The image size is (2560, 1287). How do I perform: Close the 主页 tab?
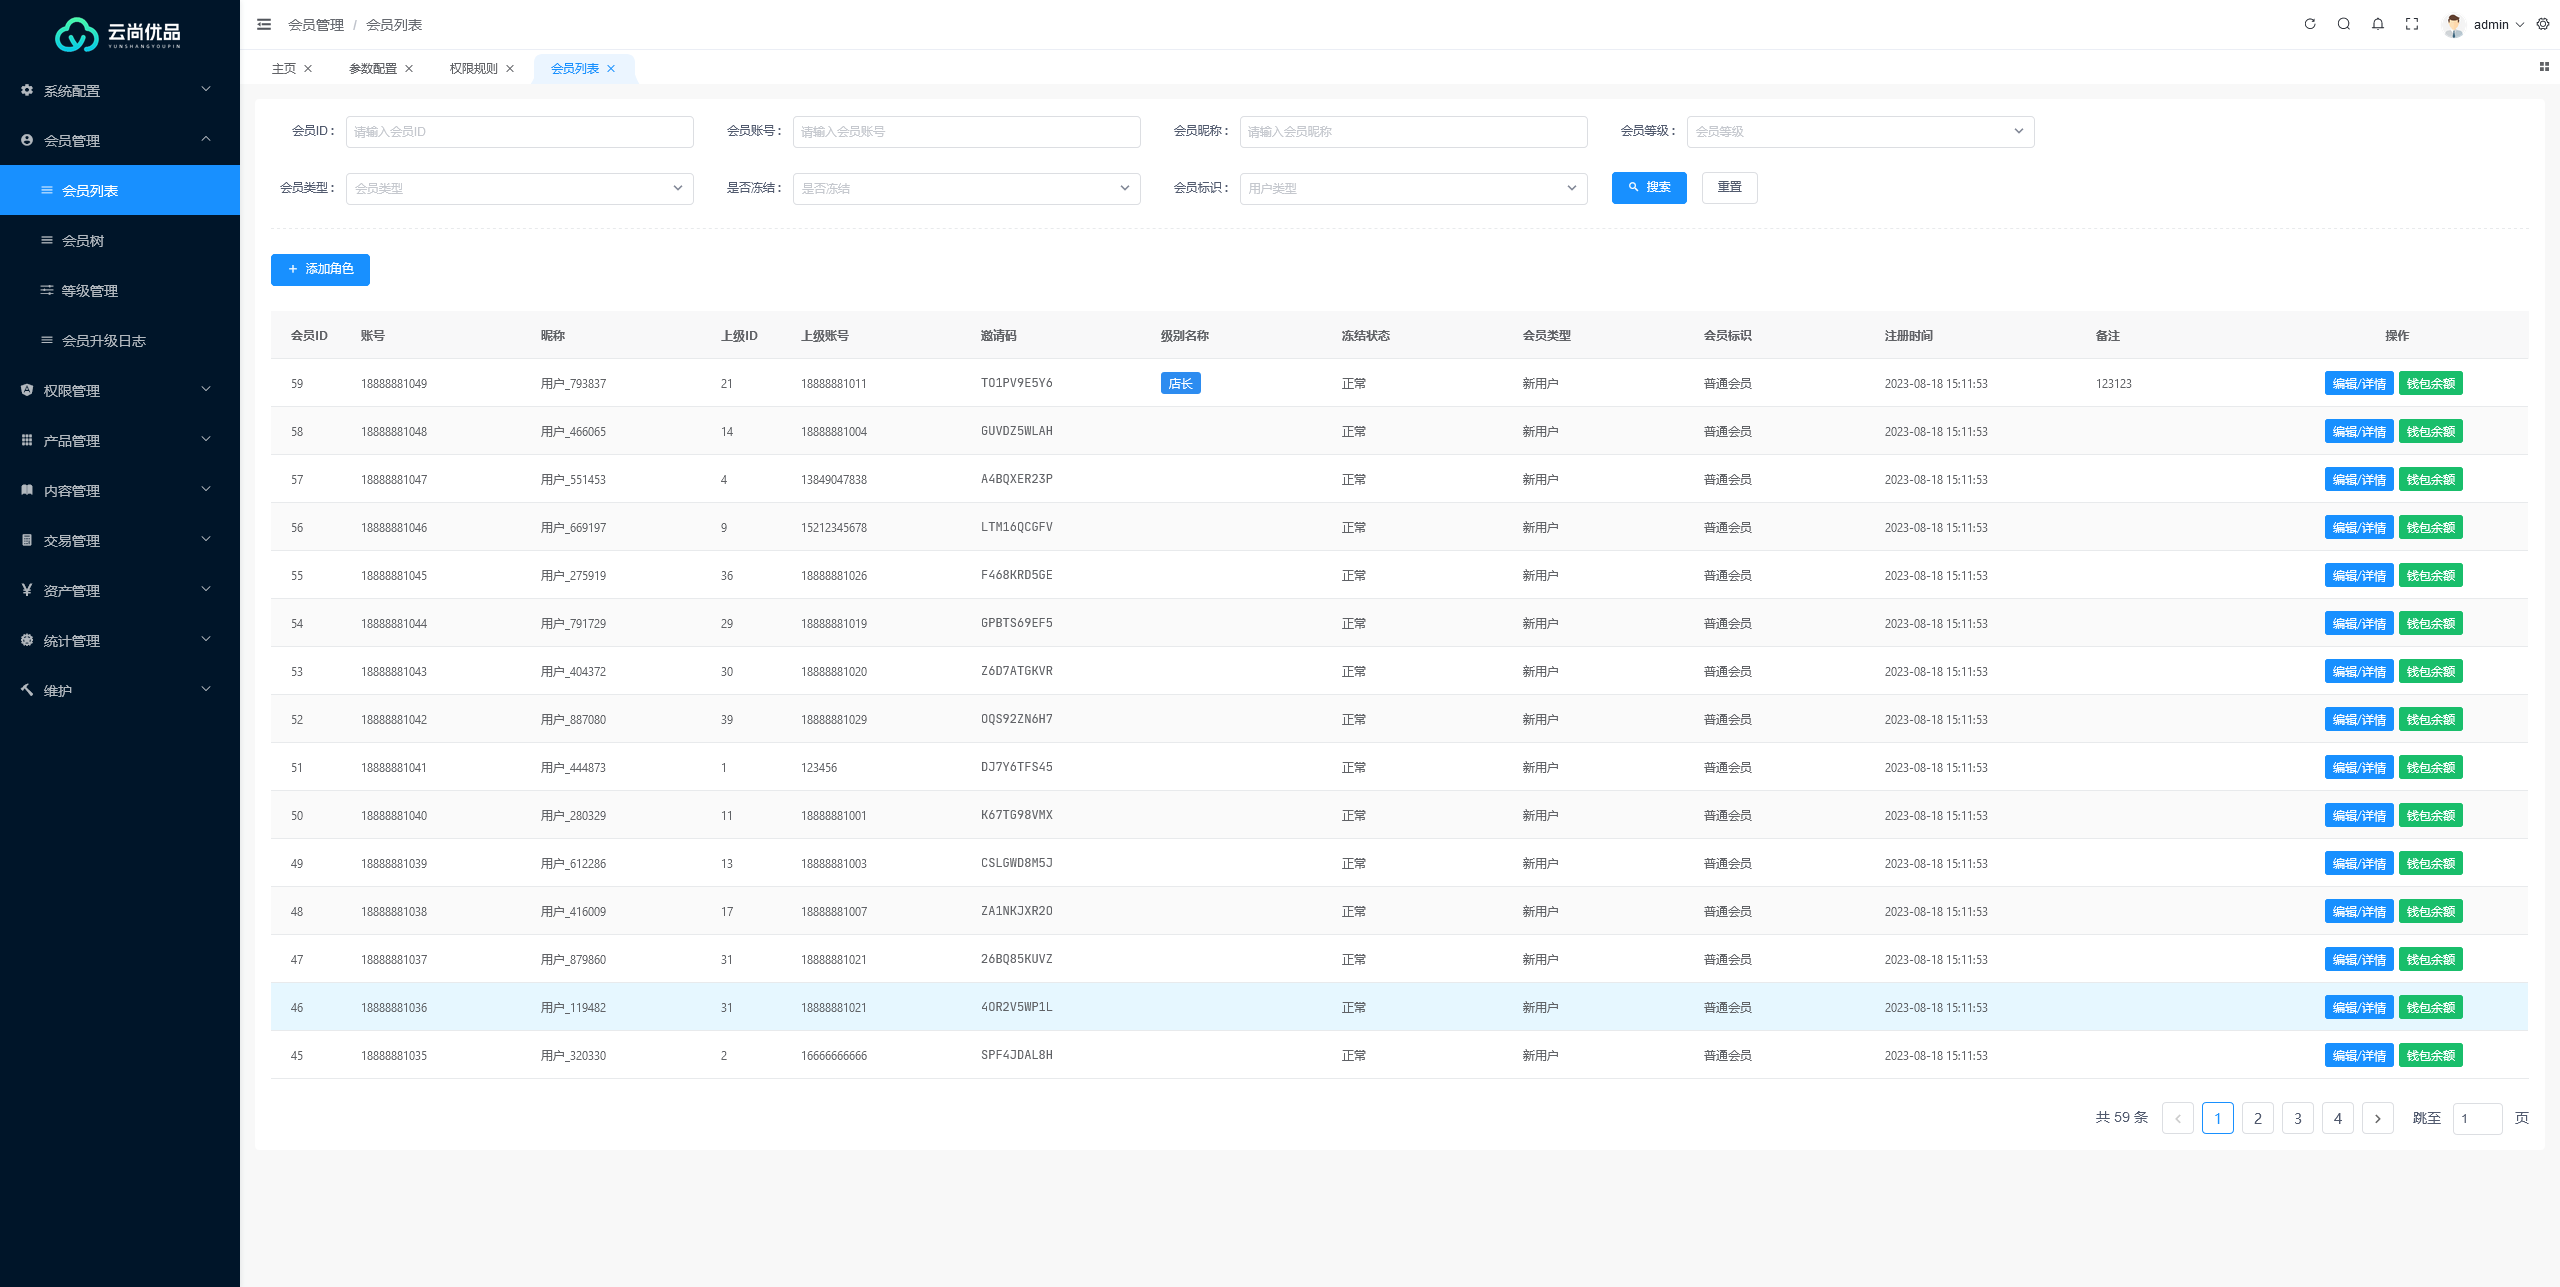point(308,68)
